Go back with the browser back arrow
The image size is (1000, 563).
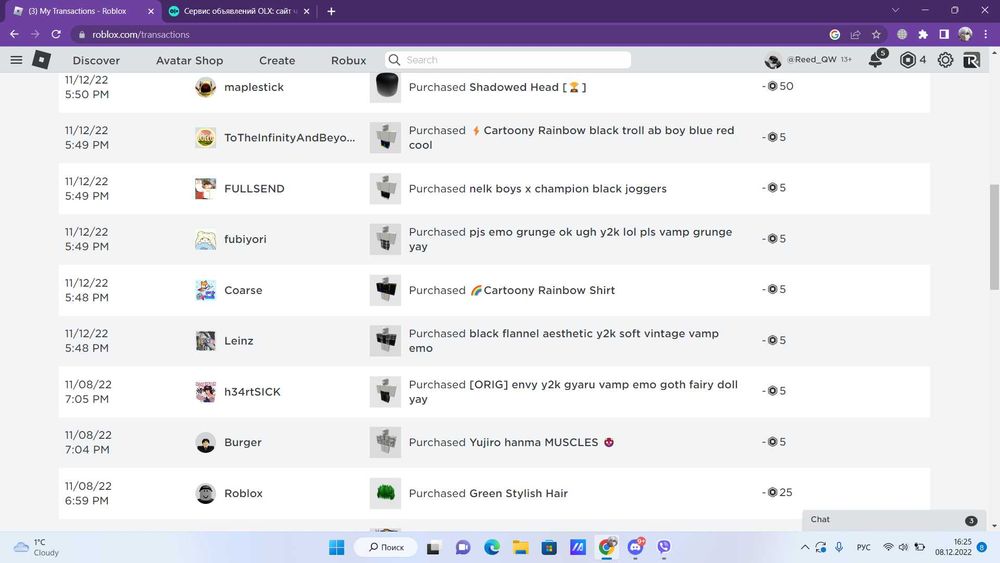point(15,34)
